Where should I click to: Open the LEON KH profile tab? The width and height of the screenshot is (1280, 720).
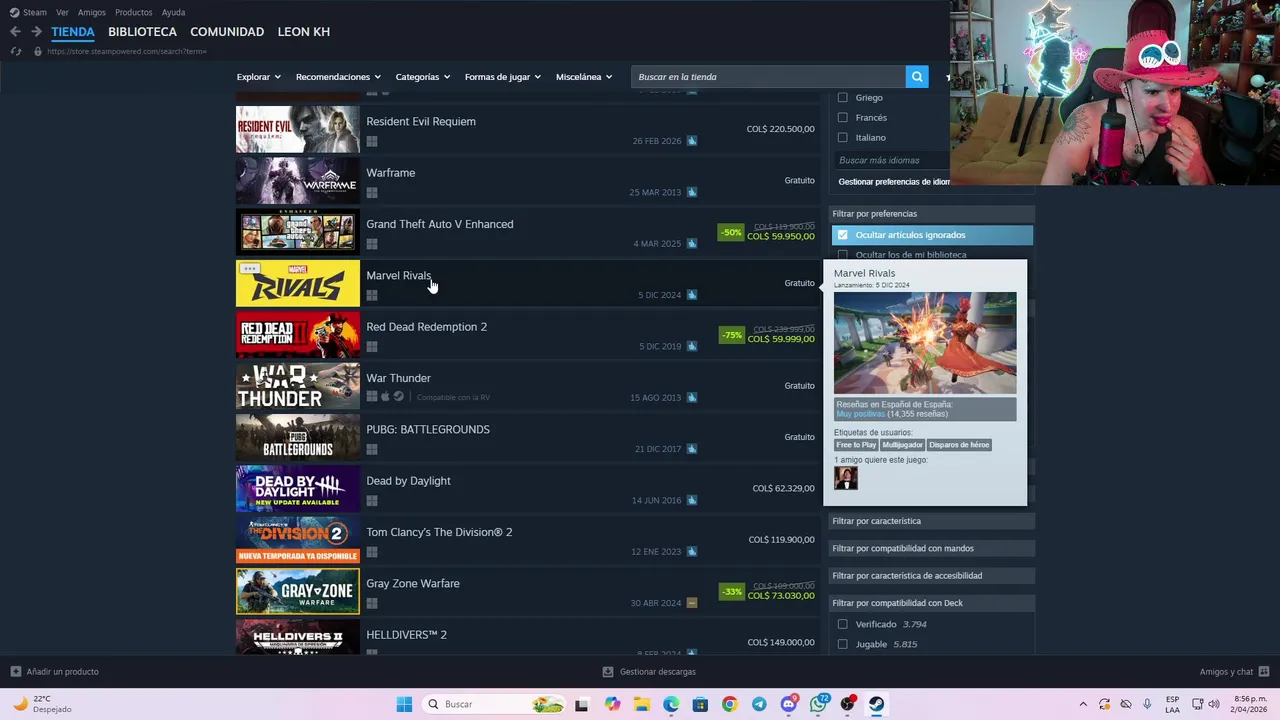coord(304,32)
